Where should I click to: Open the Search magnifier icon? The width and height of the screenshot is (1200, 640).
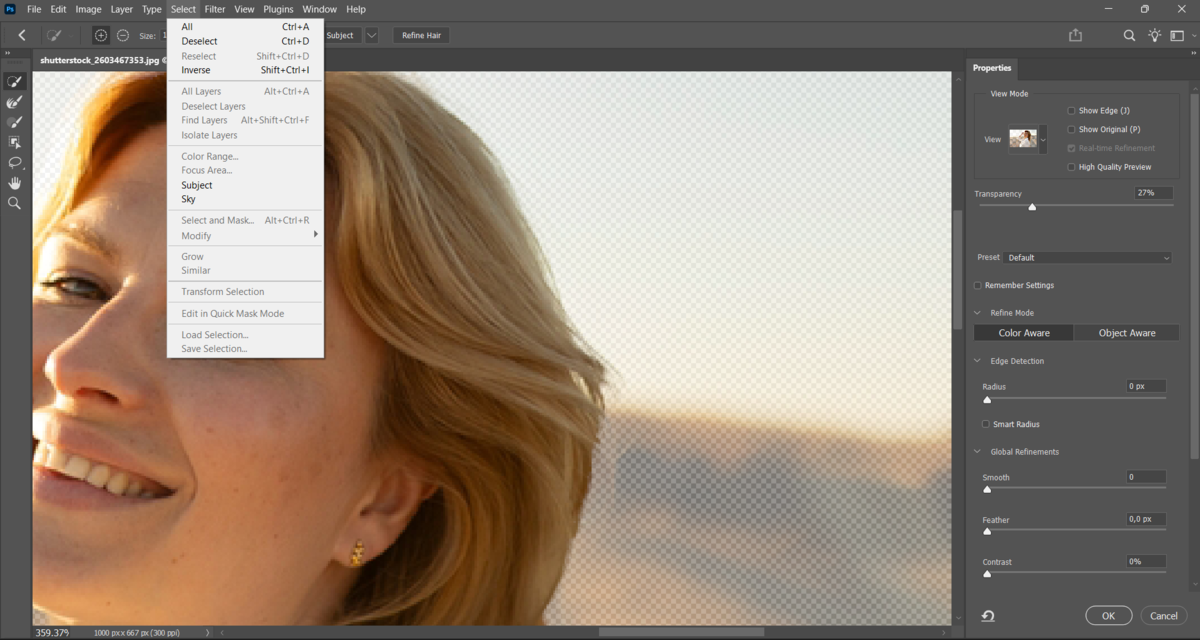[1129, 35]
